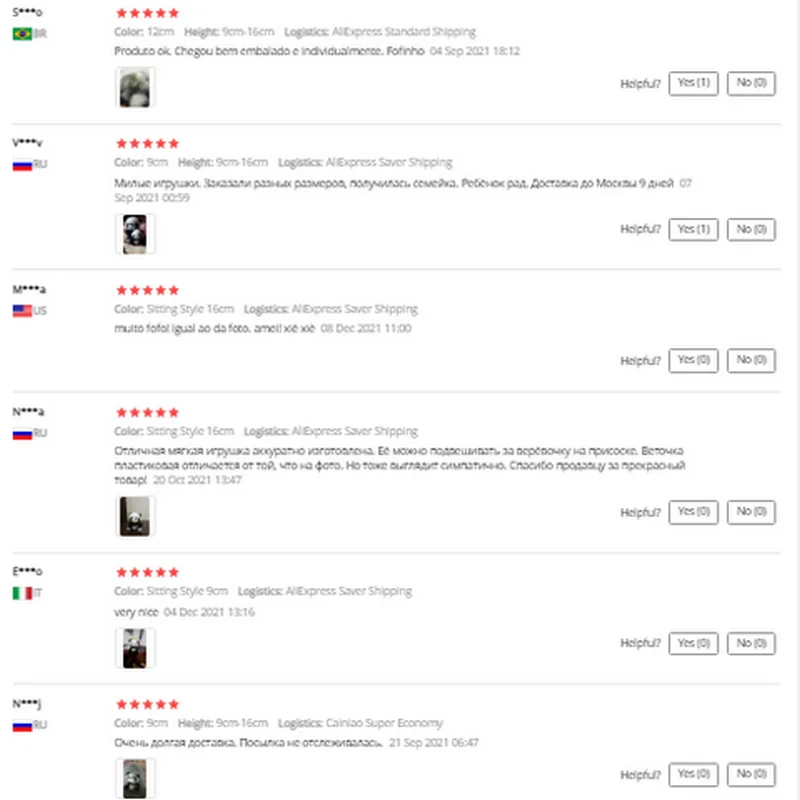The height and width of the screenshot is (800, 800).
Task: Click Yes (1) on S***o's review
Action: (693, 83)
